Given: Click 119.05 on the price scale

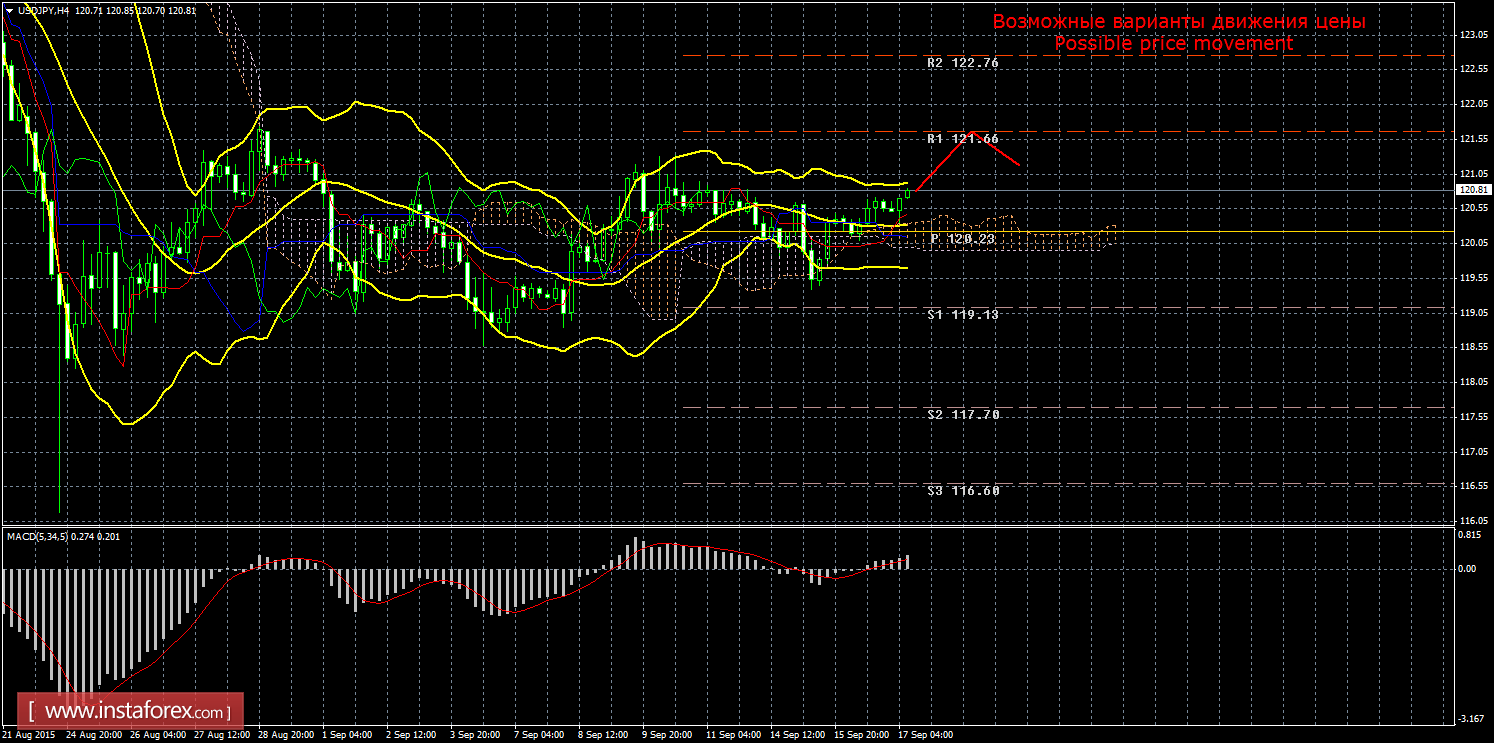Looking at the screenshot, I should (1474, 312).
